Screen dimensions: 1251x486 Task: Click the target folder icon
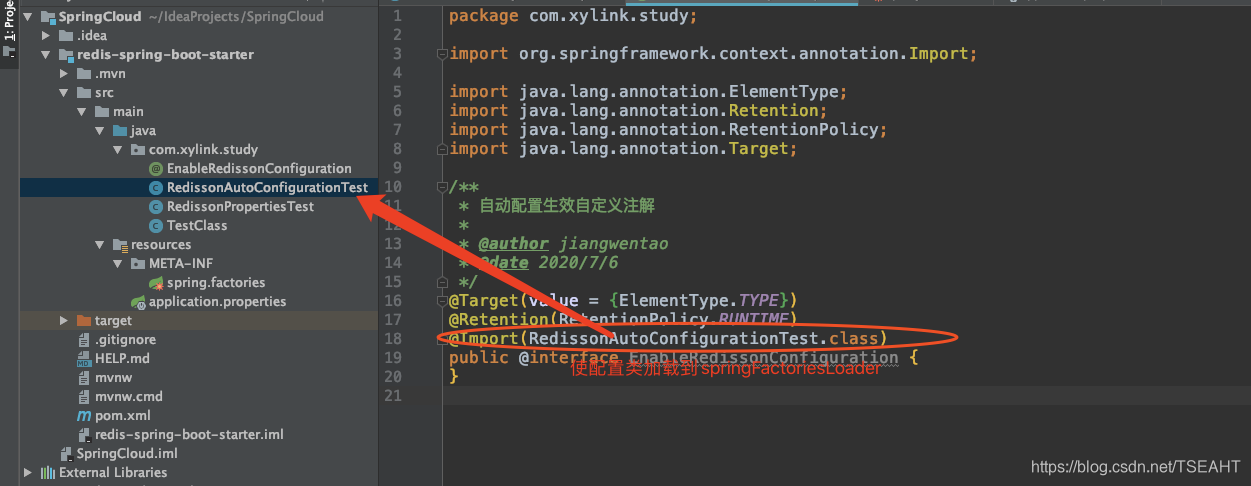tap(84, 321)
